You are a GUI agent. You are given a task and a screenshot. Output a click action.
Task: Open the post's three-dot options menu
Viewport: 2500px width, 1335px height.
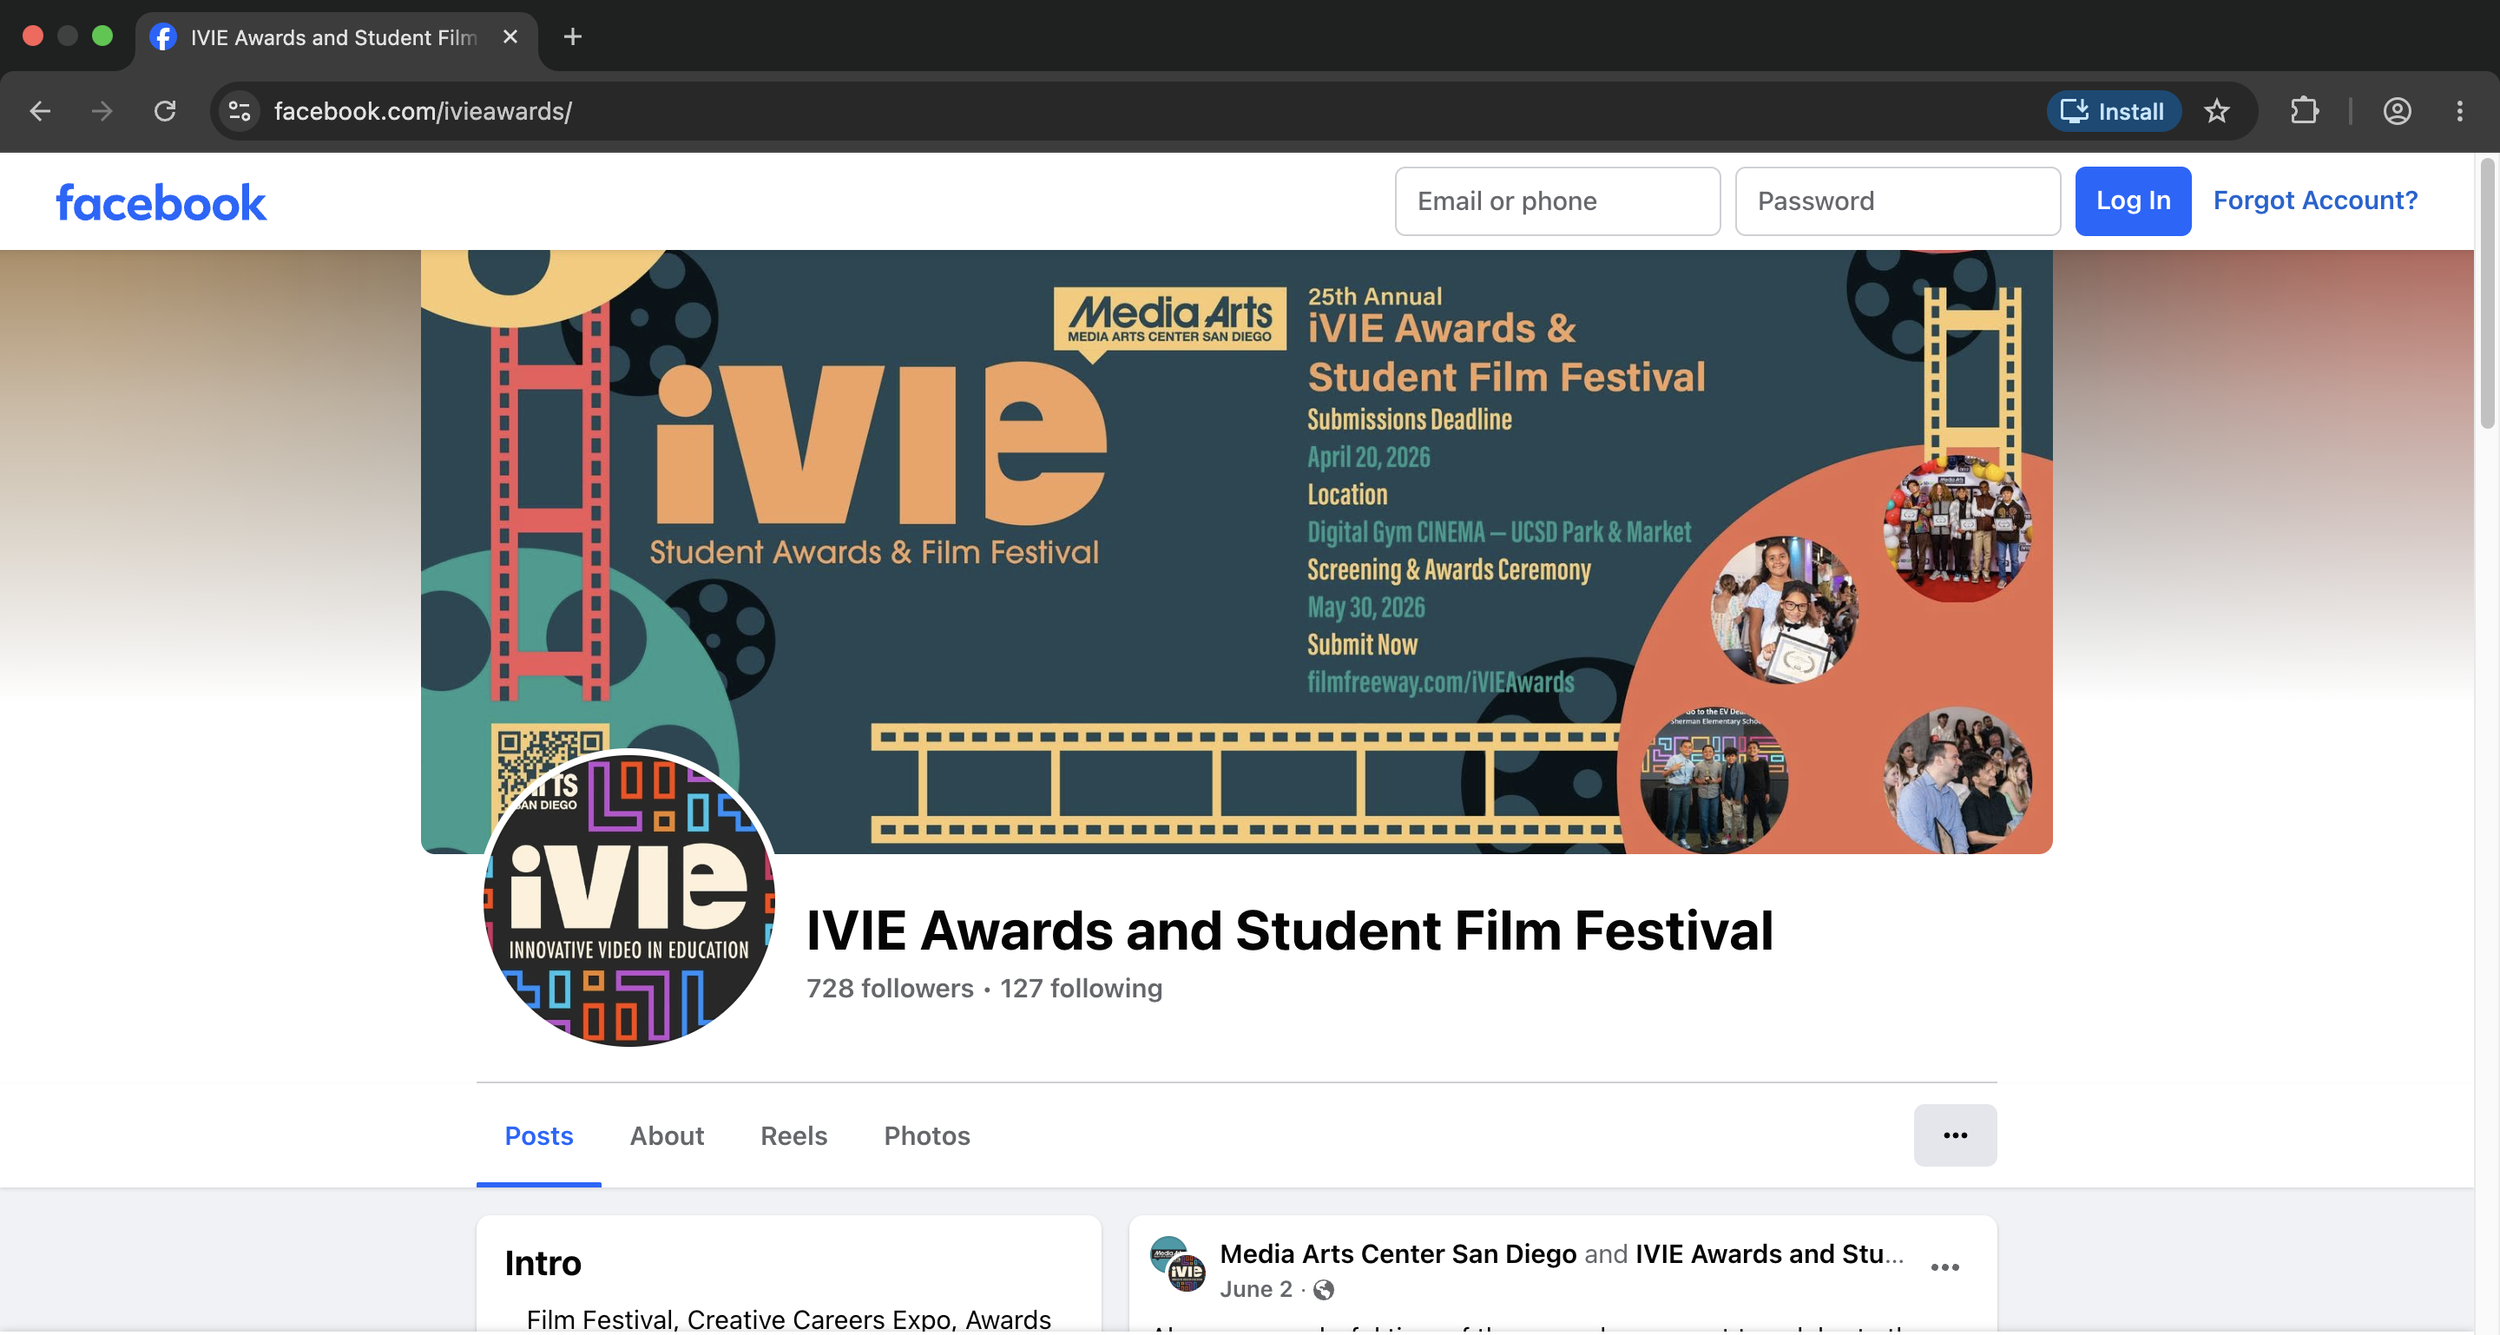point(1944,1267)
